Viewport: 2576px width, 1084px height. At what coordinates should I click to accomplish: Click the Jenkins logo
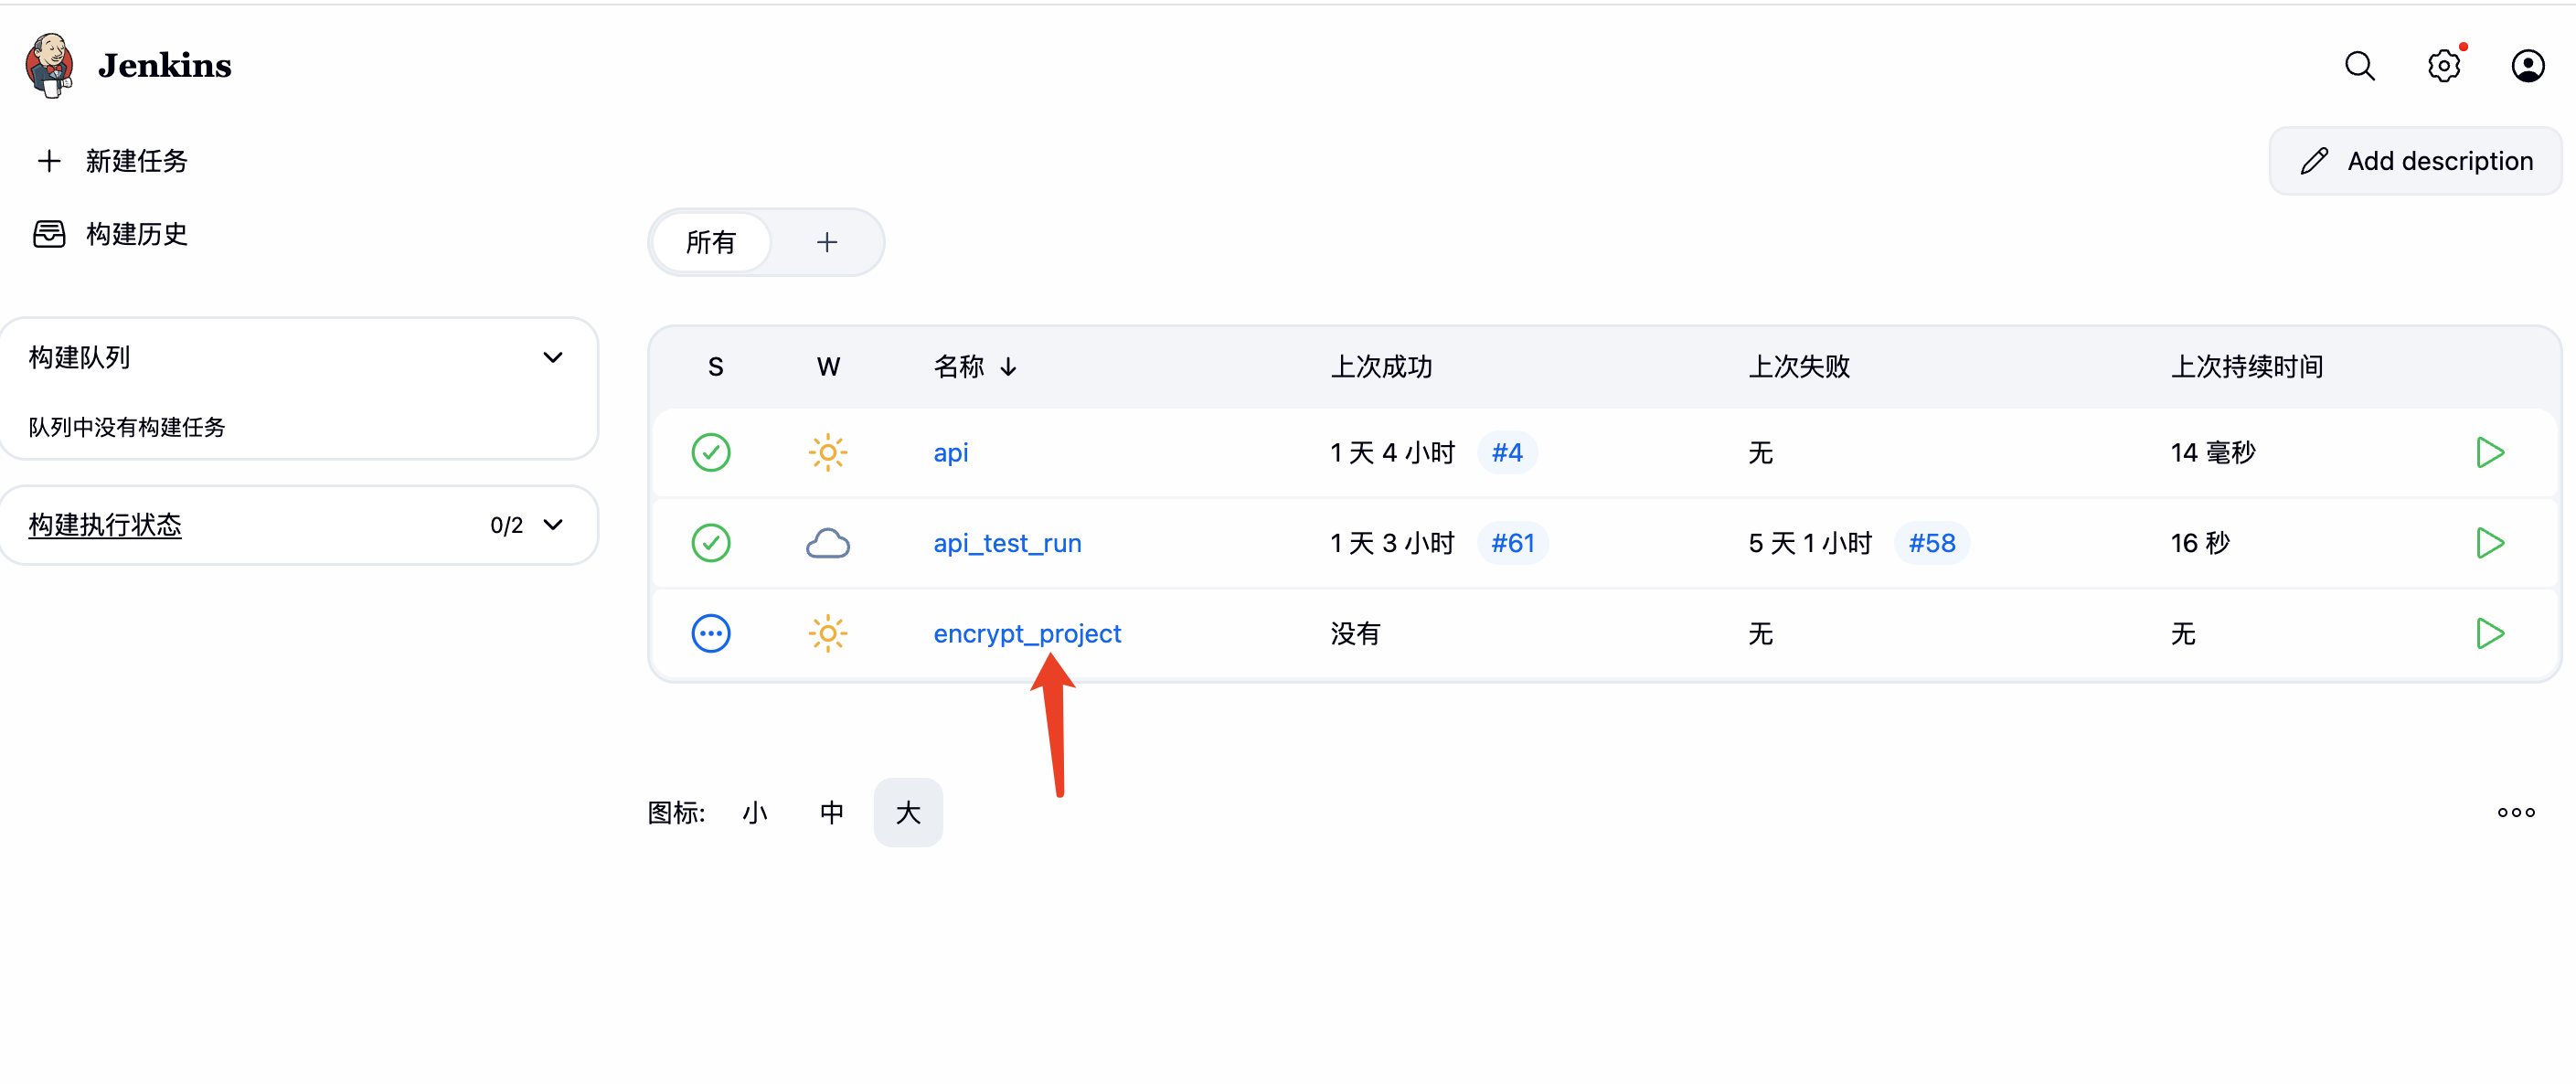click(x=50, y=66)
